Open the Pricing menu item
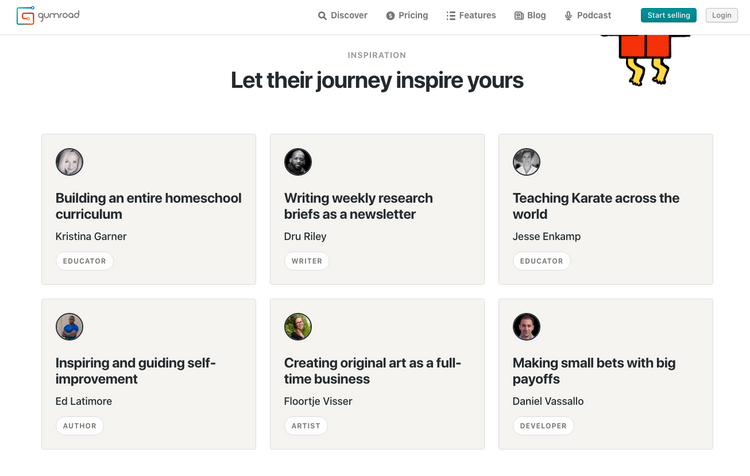Image resolution: width=750 pixels, height=476 pixels. point(407,15)
